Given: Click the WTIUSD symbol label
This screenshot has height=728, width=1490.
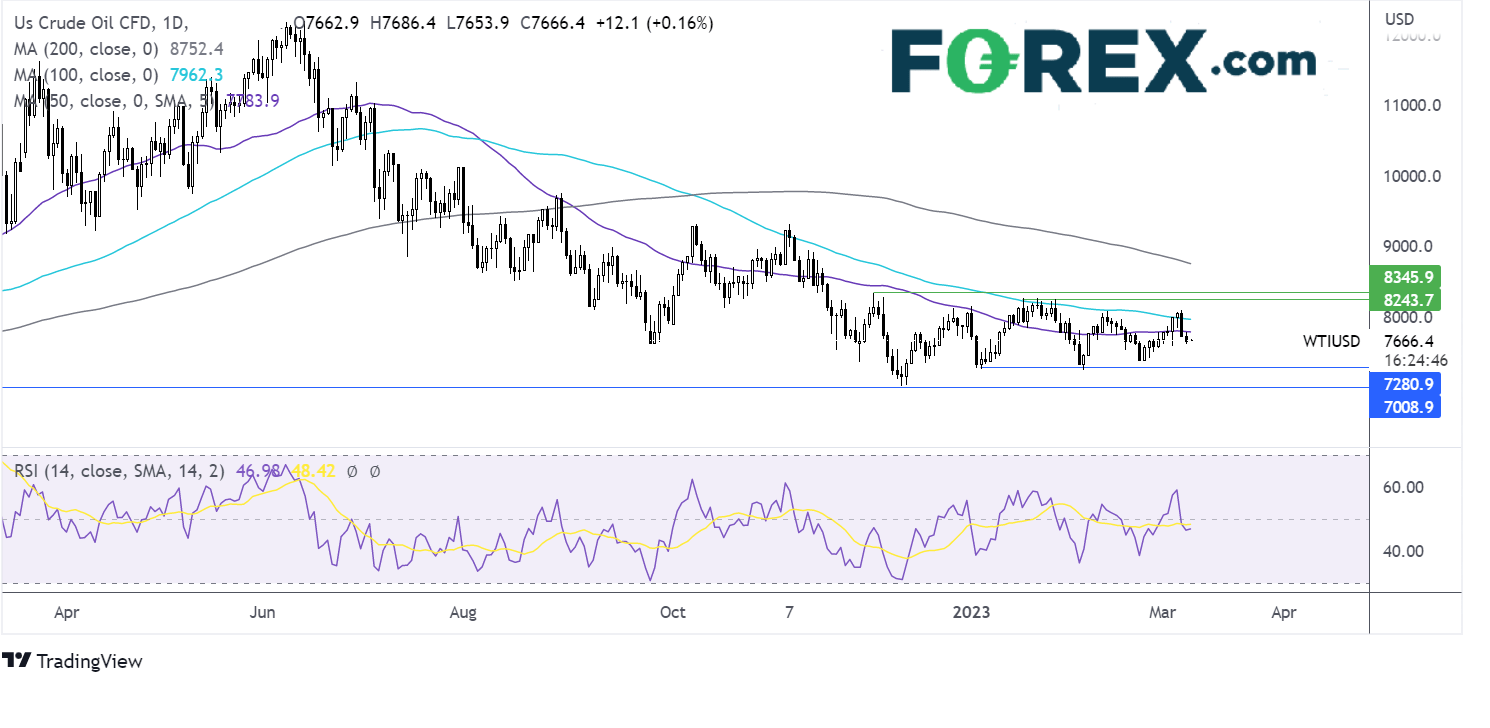Looking at the screenshot, I should (x=1331, y=342).
